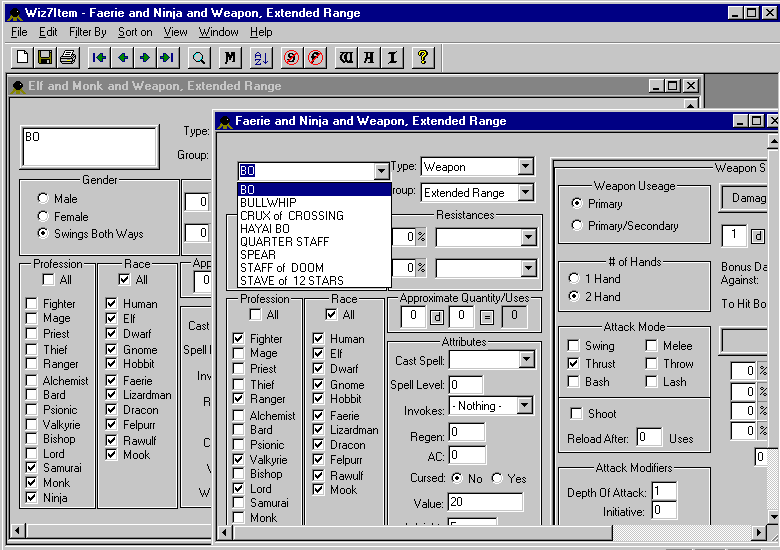The height and width of the screenshot is (550, 780).
Task: Click the Wiz7Item title bar app icon
Action: click(15, 13)
